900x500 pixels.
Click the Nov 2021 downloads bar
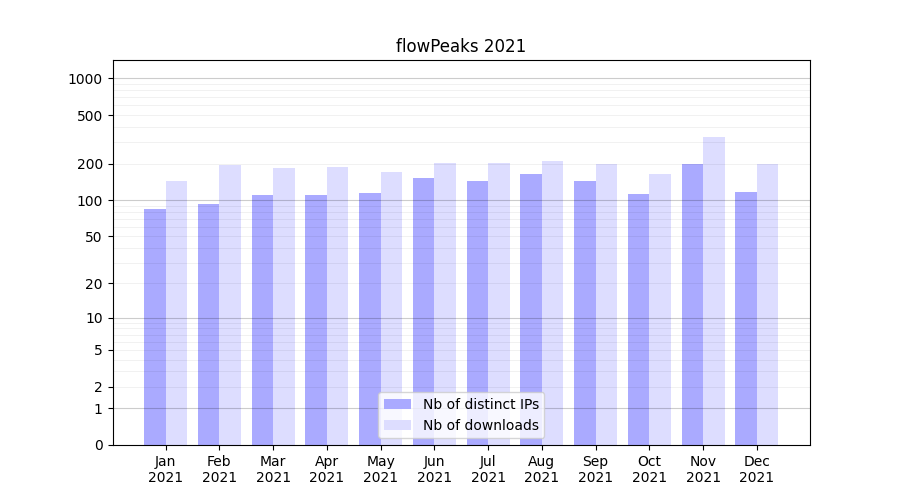714,290
